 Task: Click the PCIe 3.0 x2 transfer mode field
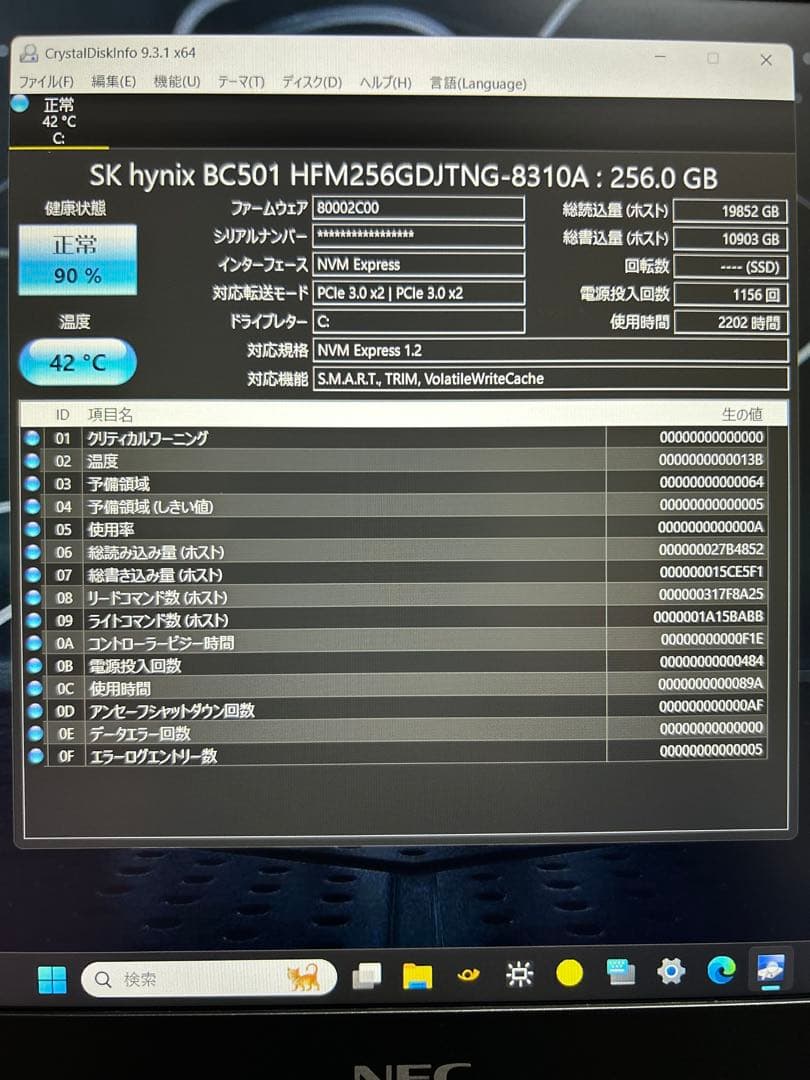coord(418,293)
